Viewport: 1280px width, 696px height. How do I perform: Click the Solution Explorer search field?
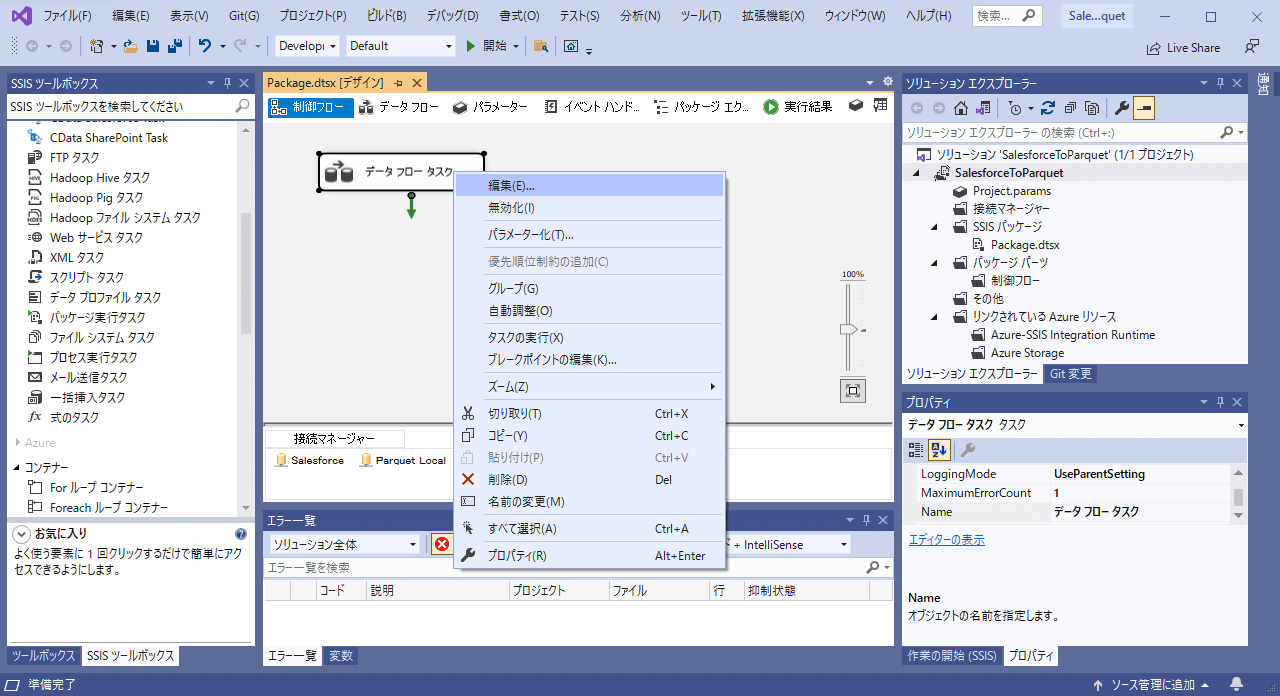[1060, 132]
